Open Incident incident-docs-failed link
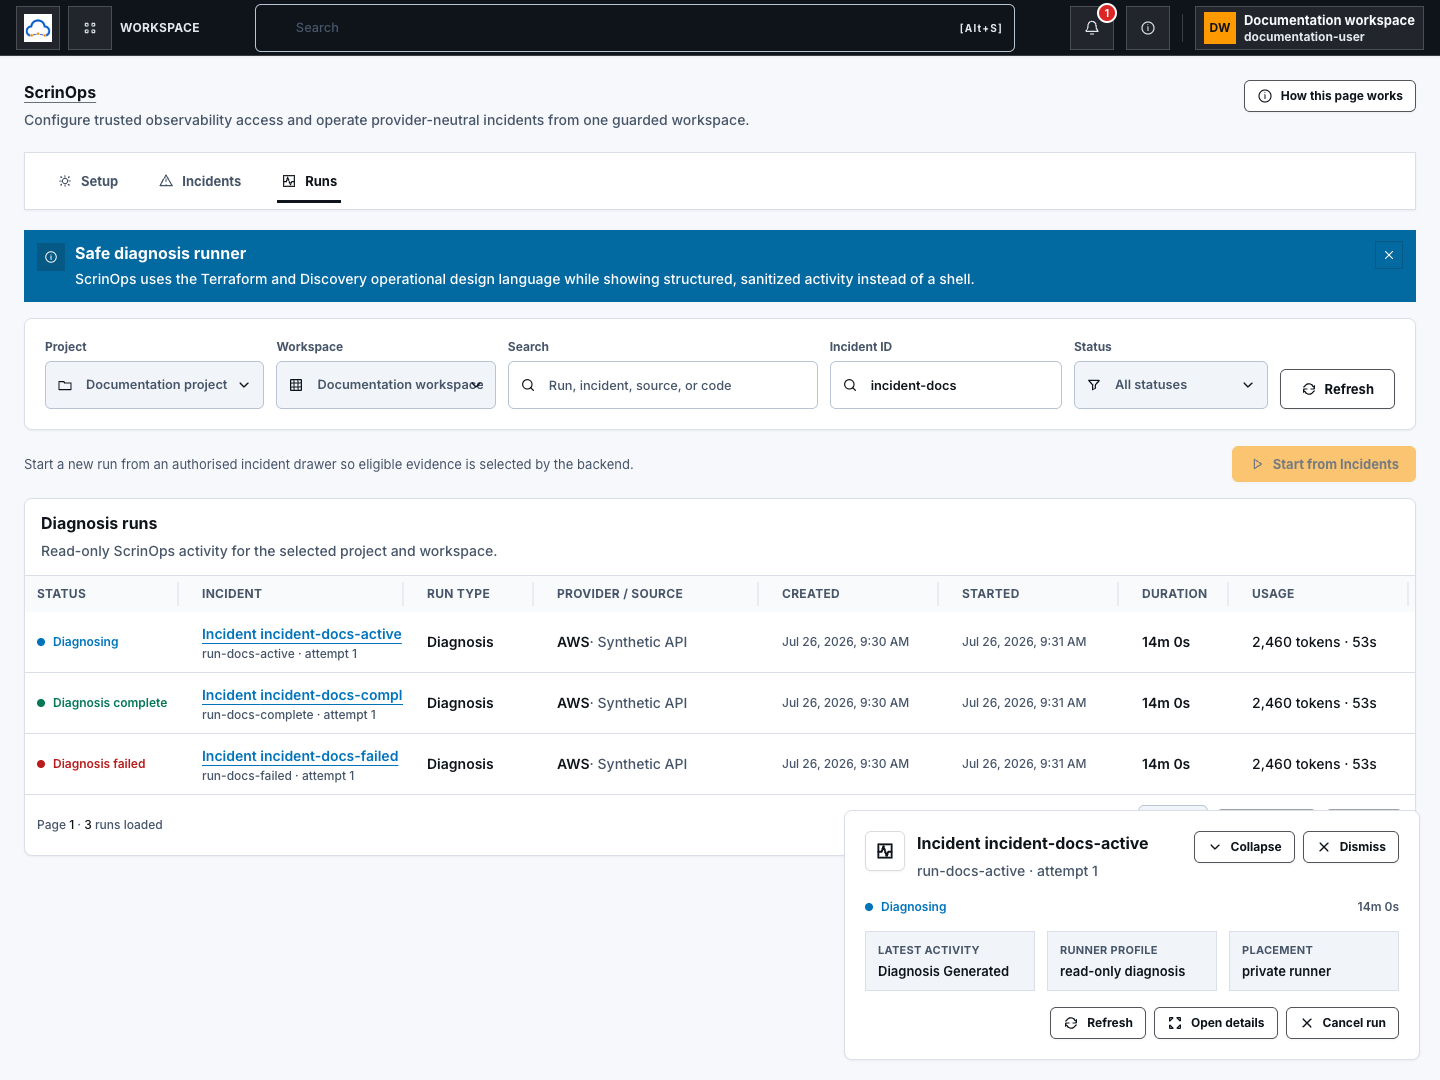Image resolution: width=1440 pixels, height=1080 pixels. [300, 756]
